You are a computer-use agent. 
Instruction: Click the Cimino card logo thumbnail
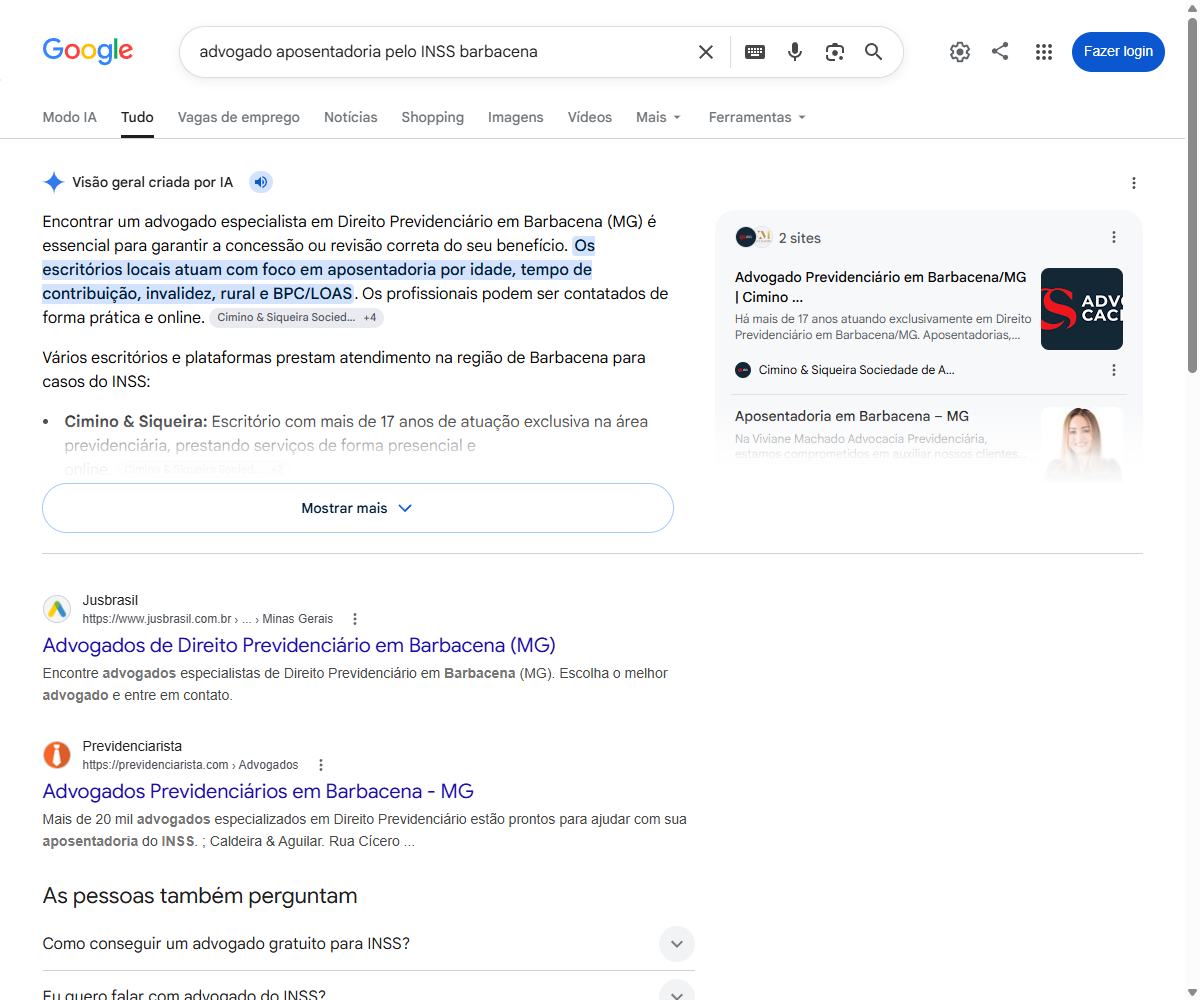(1082, 309)
